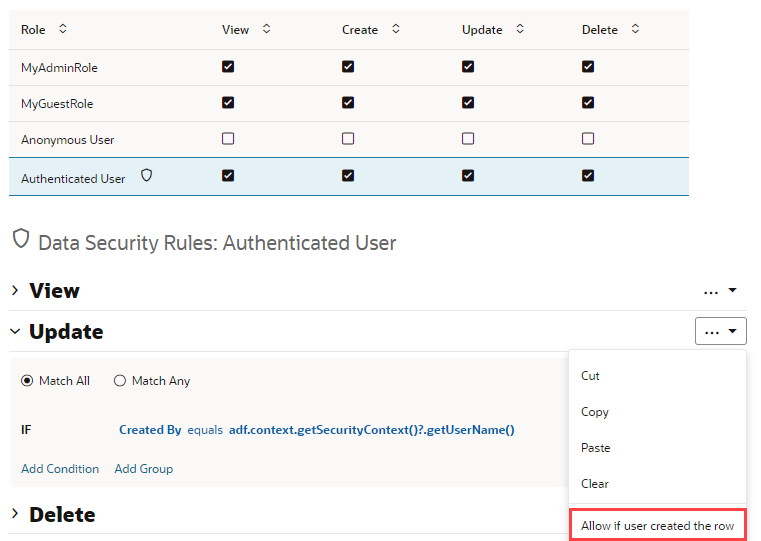Edit the Created By condition field
Screen dimensions: 761x541
(150, 430)
